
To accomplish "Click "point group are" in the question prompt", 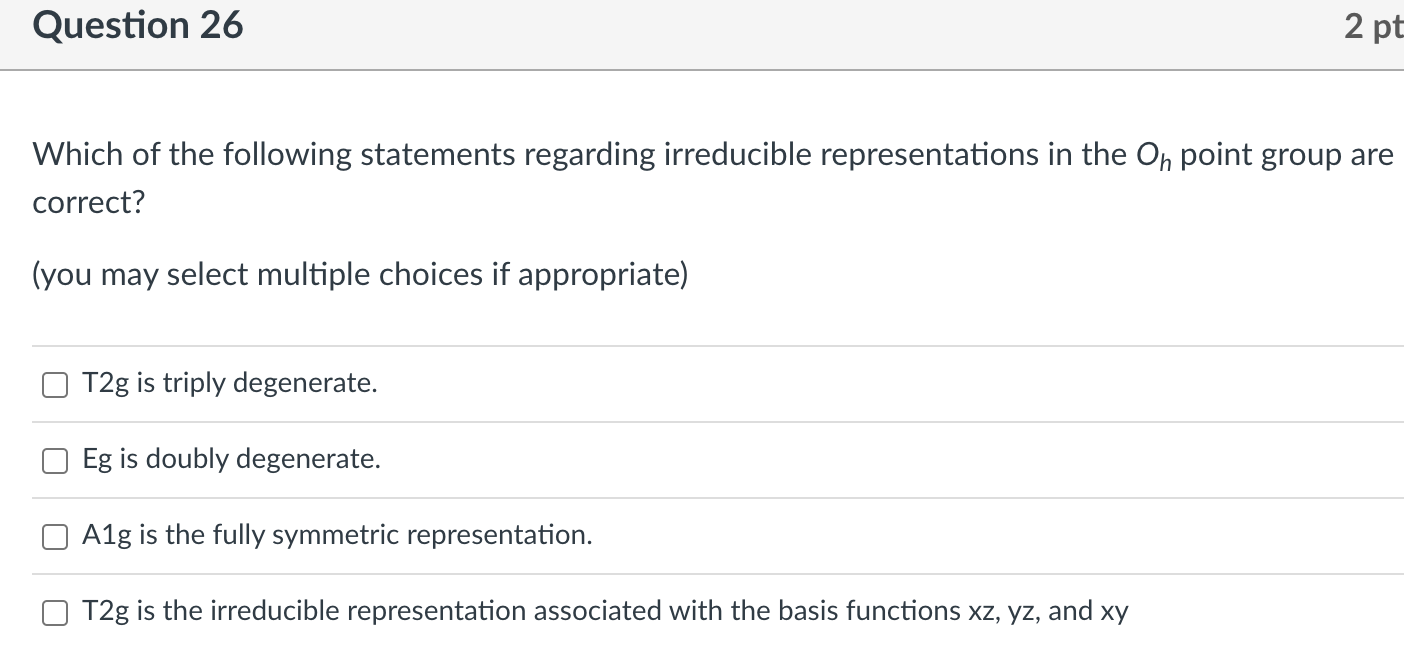I will (1287, 155).
